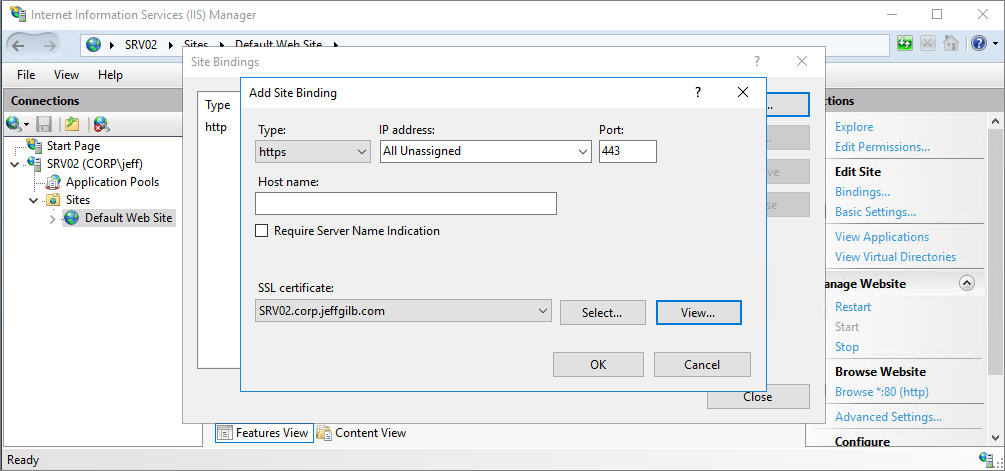Select Application Pools tree item

coord(112,182)
